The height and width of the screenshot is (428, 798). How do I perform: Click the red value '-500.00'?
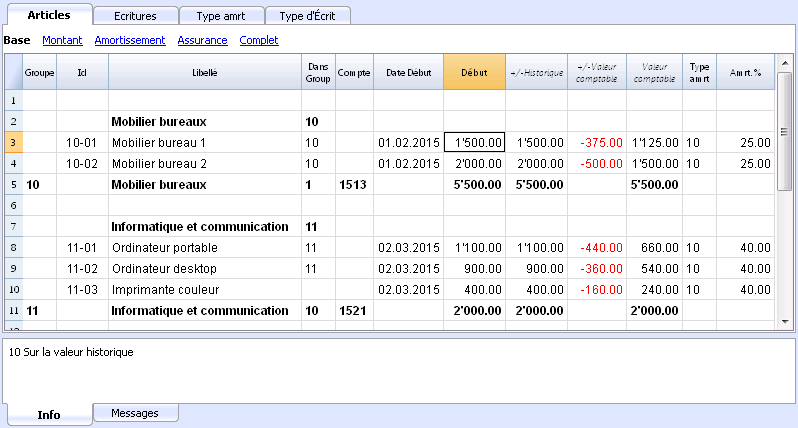pyautogui.click(x=597, y=163)
